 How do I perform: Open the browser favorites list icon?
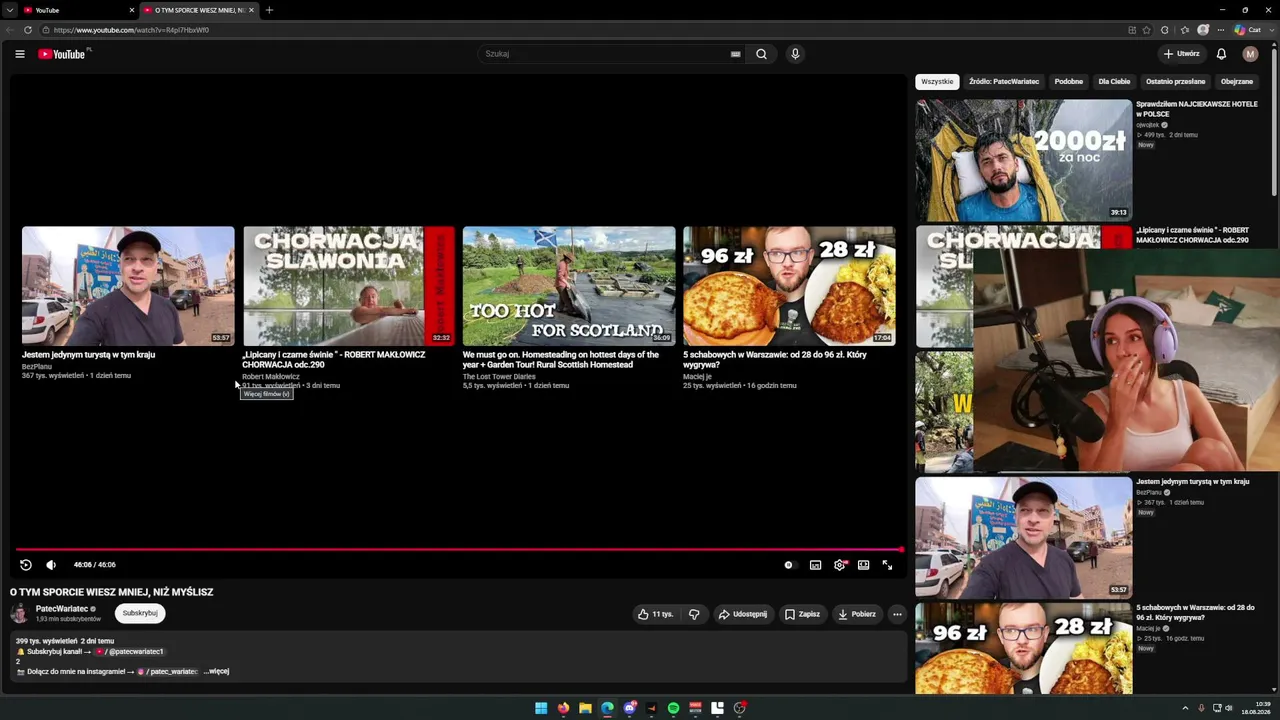point(1184,30)
